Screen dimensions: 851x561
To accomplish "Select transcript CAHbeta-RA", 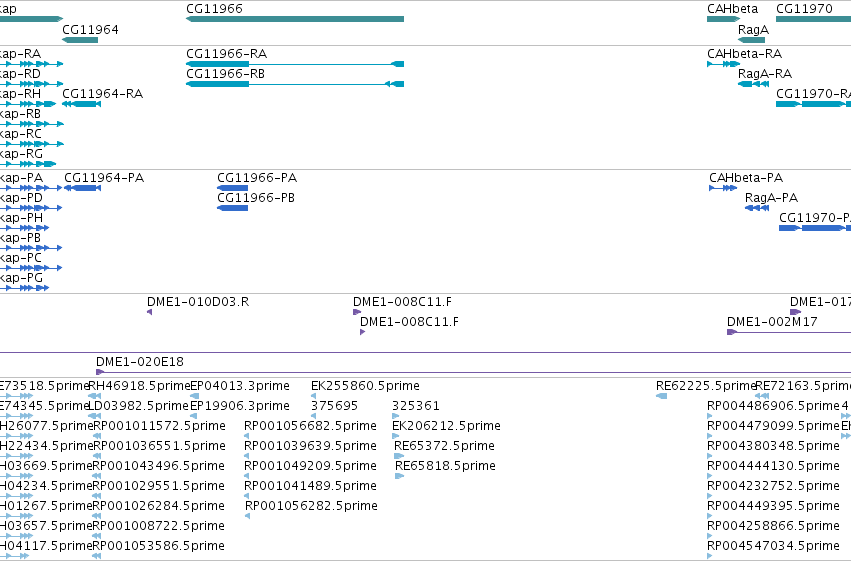I will pos(723,64).
